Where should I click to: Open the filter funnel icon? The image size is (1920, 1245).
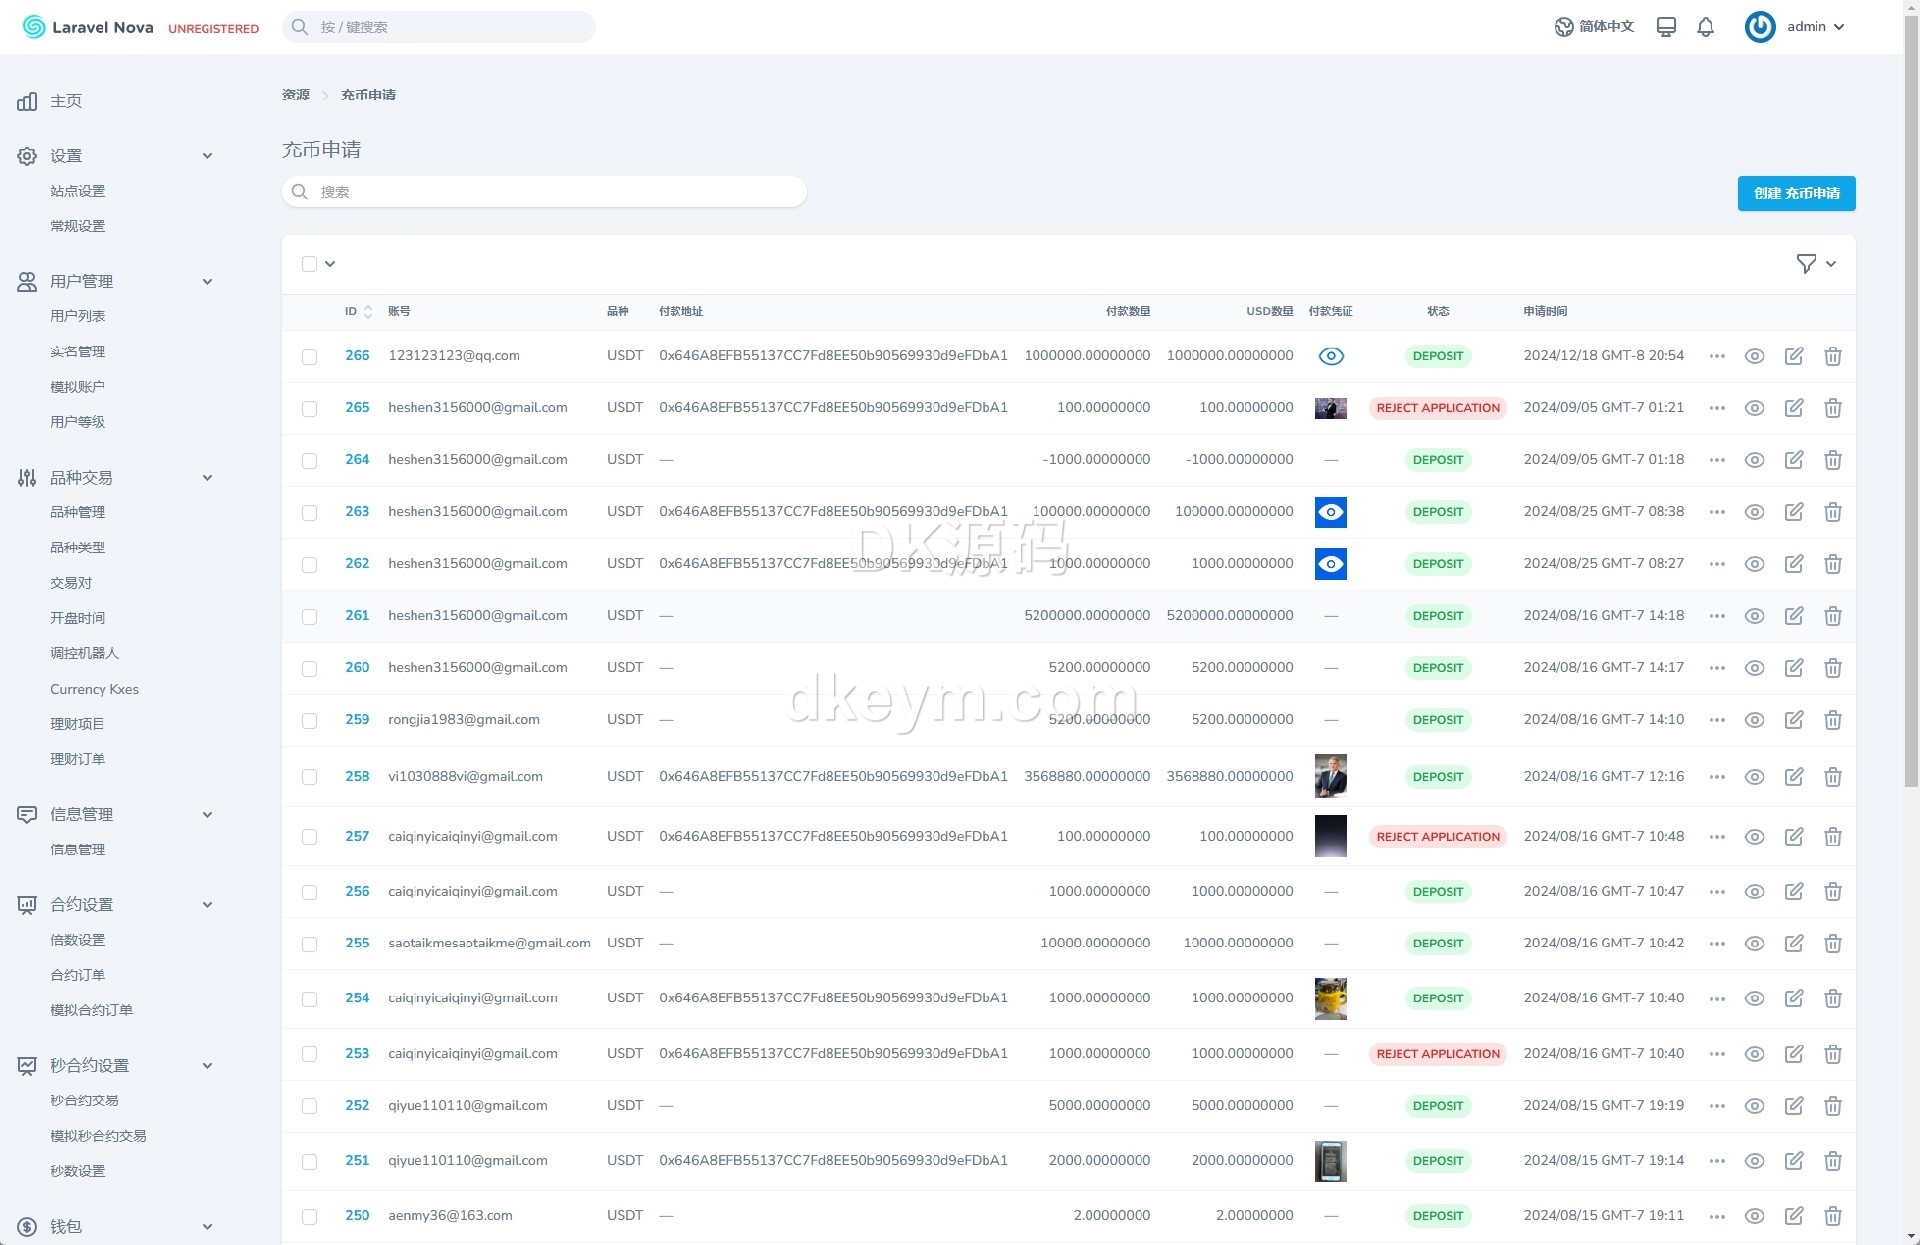tap(1806, 264)
